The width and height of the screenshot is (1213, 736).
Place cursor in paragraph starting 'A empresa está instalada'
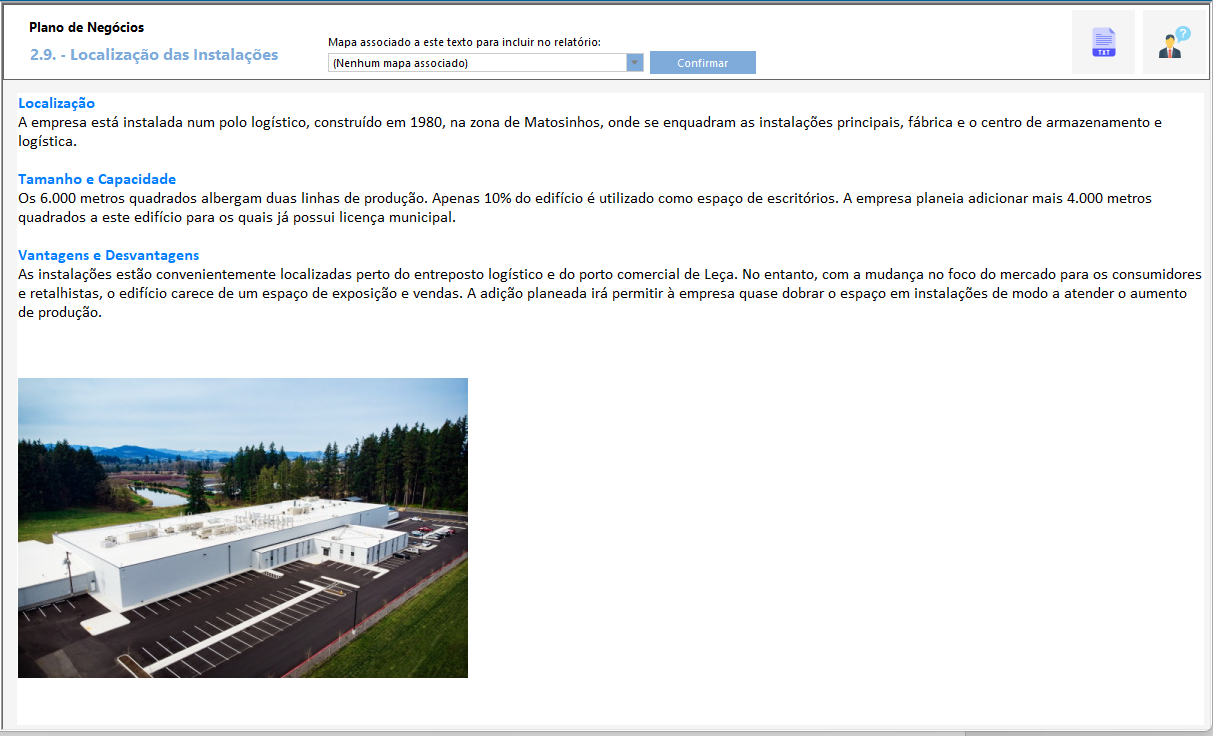pos(590,132)
